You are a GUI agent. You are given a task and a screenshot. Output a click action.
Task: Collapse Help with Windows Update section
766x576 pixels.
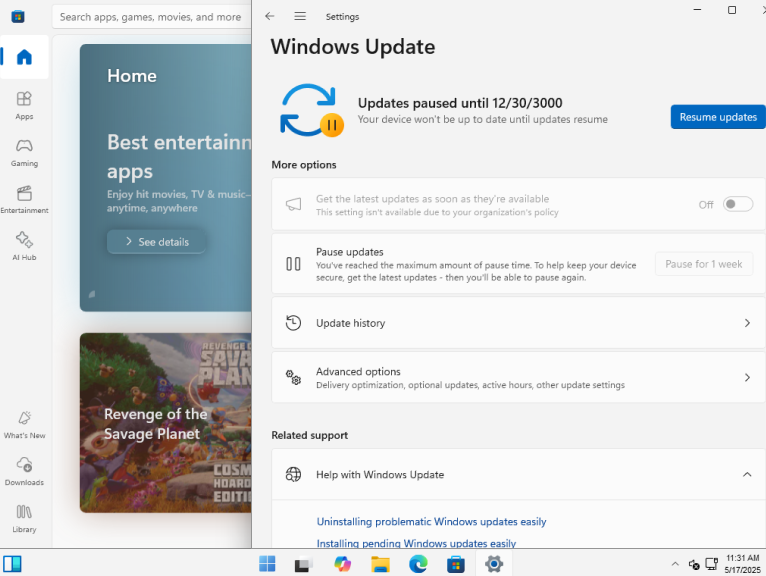tap(747, 474)
